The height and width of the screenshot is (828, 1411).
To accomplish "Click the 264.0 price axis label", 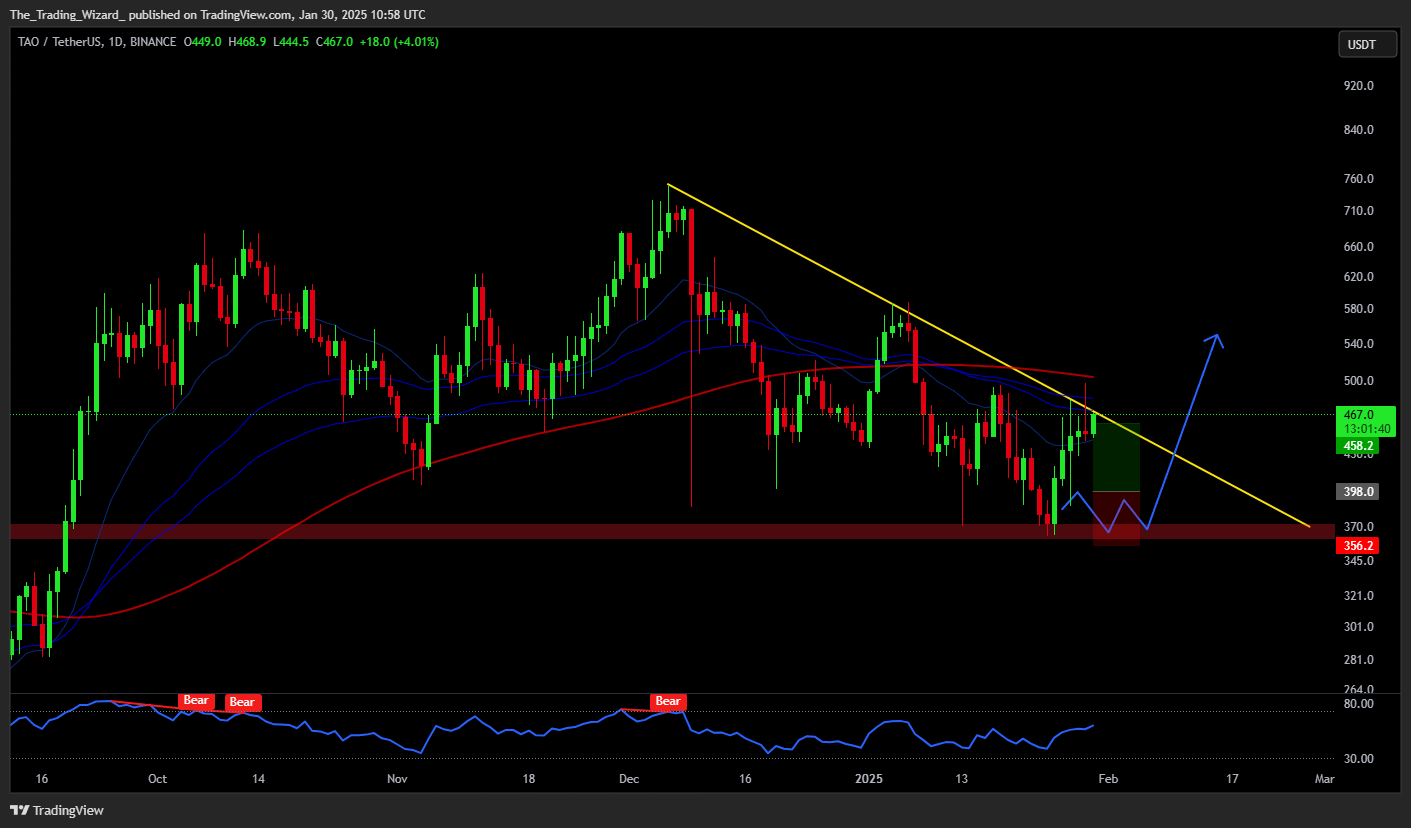I will pos(1358,689).
